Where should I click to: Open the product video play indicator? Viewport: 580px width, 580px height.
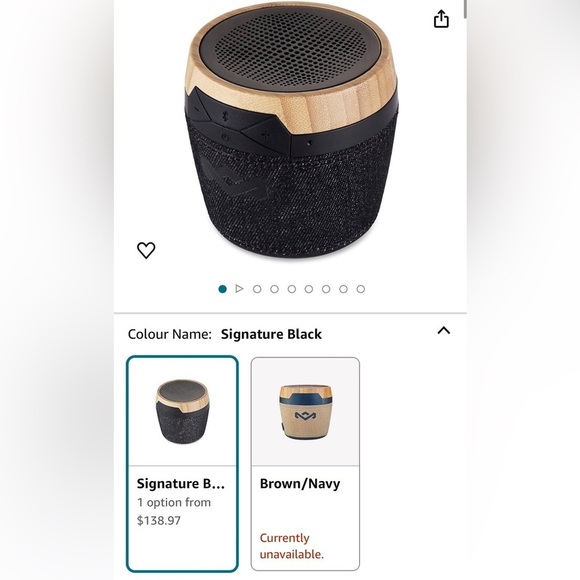239,289
